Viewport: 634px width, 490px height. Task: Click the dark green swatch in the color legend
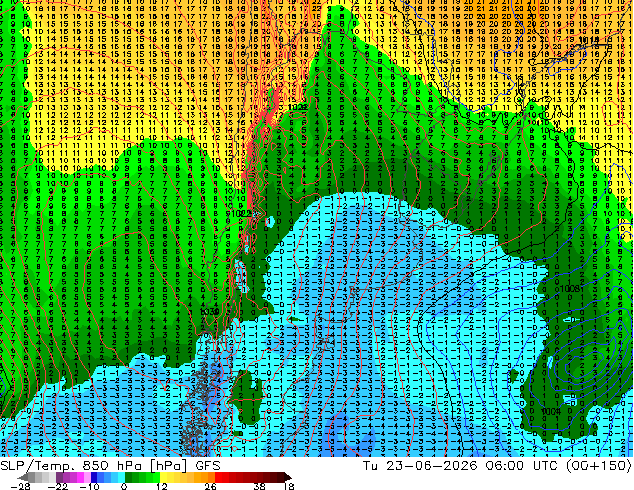pos(129,477)
